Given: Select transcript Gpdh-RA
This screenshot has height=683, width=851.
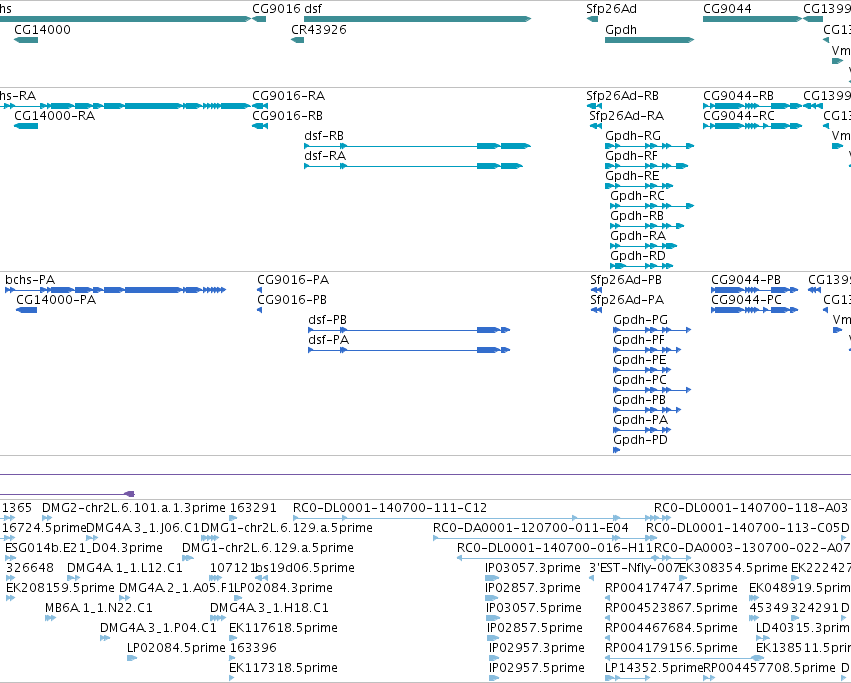Looking at the screenshot, I should (x=638, y=236).
